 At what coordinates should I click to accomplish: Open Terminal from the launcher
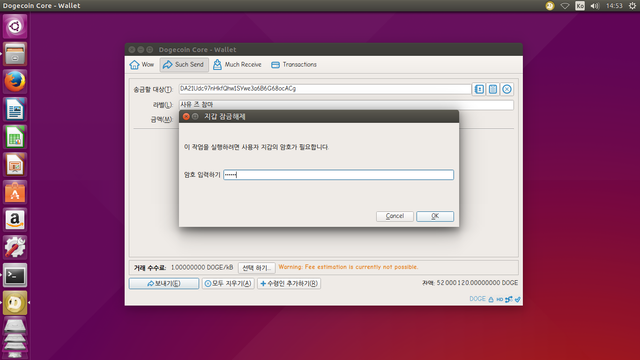tap(15, 276)
